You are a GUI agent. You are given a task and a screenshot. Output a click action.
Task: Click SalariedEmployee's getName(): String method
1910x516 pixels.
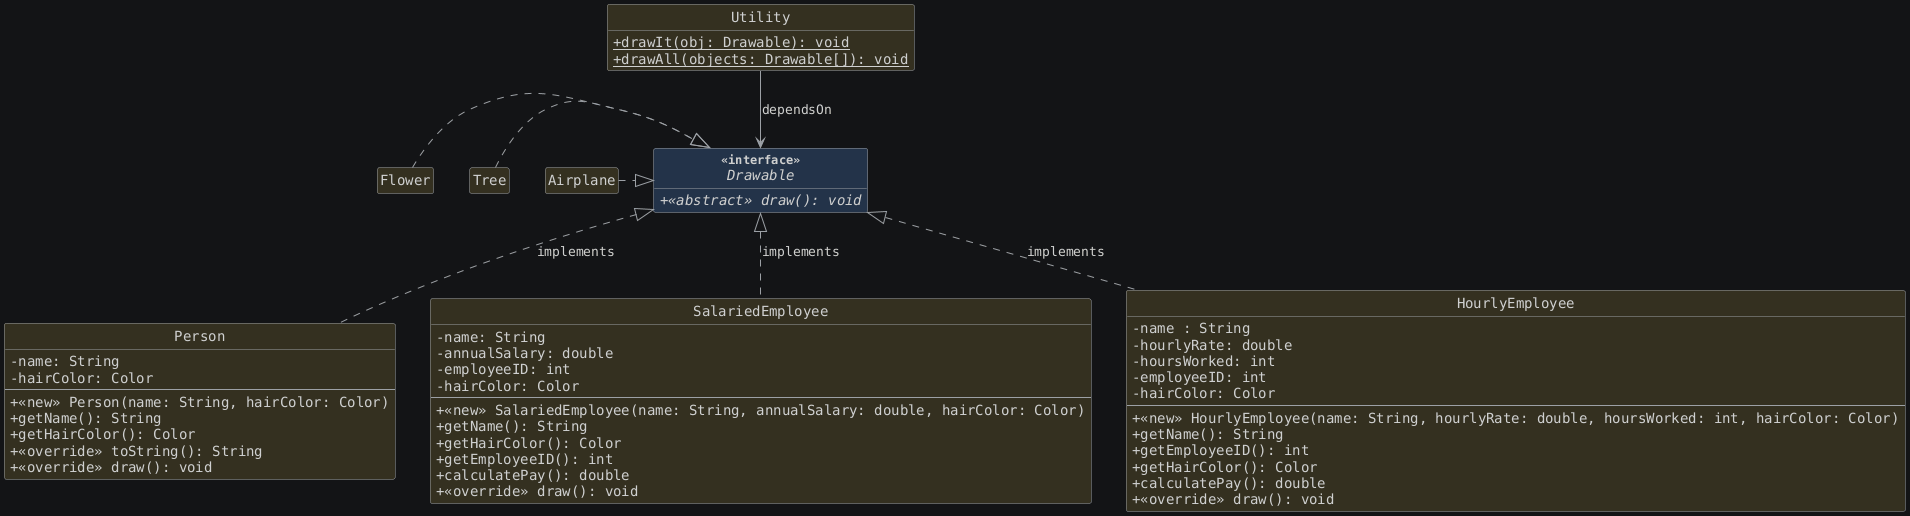pos(511,426)
